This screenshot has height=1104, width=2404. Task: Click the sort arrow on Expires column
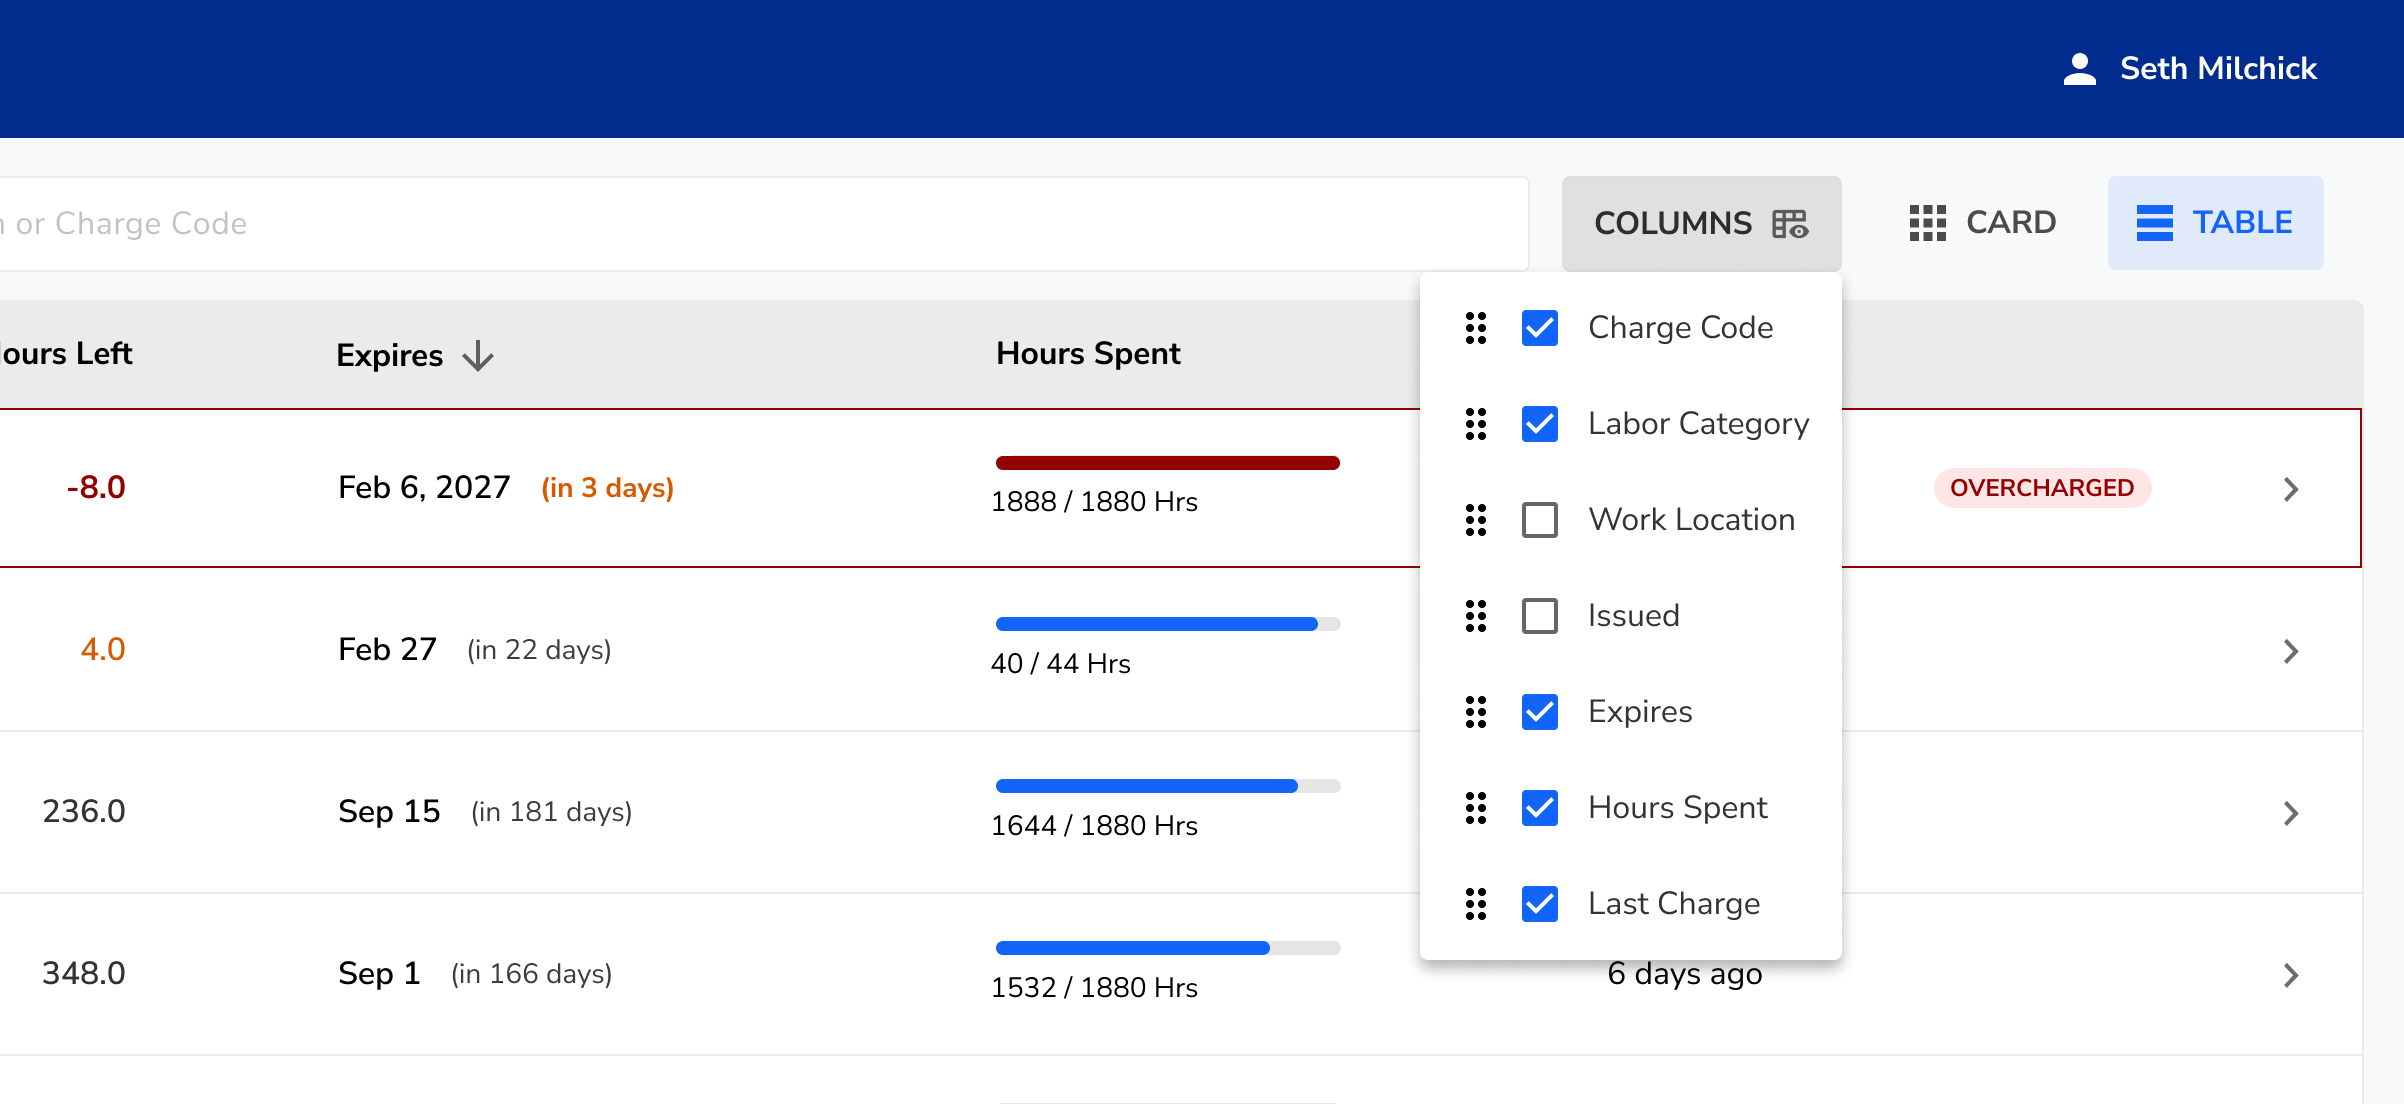pyautogui.click(x=478, y=356)
